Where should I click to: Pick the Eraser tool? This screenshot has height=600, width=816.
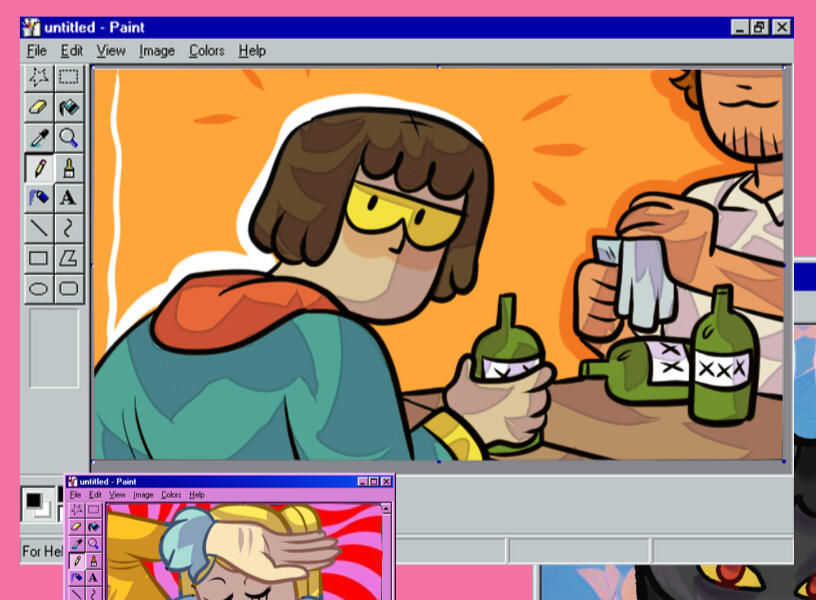point(38,107)
